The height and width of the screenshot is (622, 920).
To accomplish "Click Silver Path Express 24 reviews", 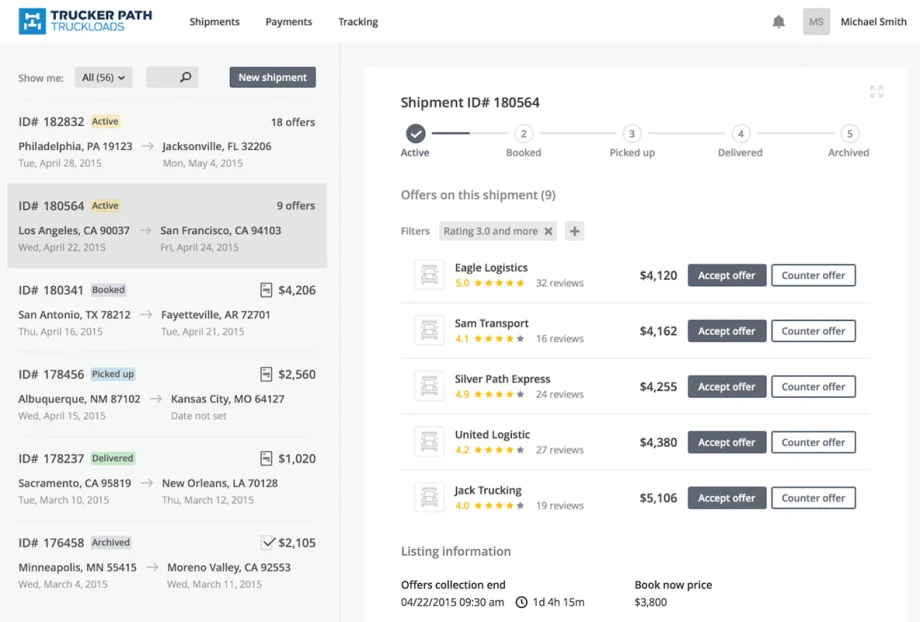I will pos(560,394).
